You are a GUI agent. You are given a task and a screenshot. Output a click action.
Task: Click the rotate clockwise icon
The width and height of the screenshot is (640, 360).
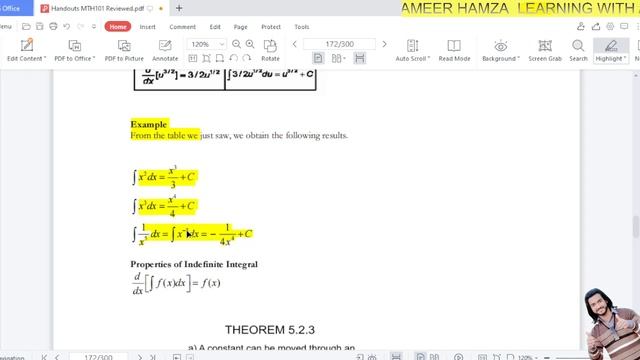click(x=247, y=58)
